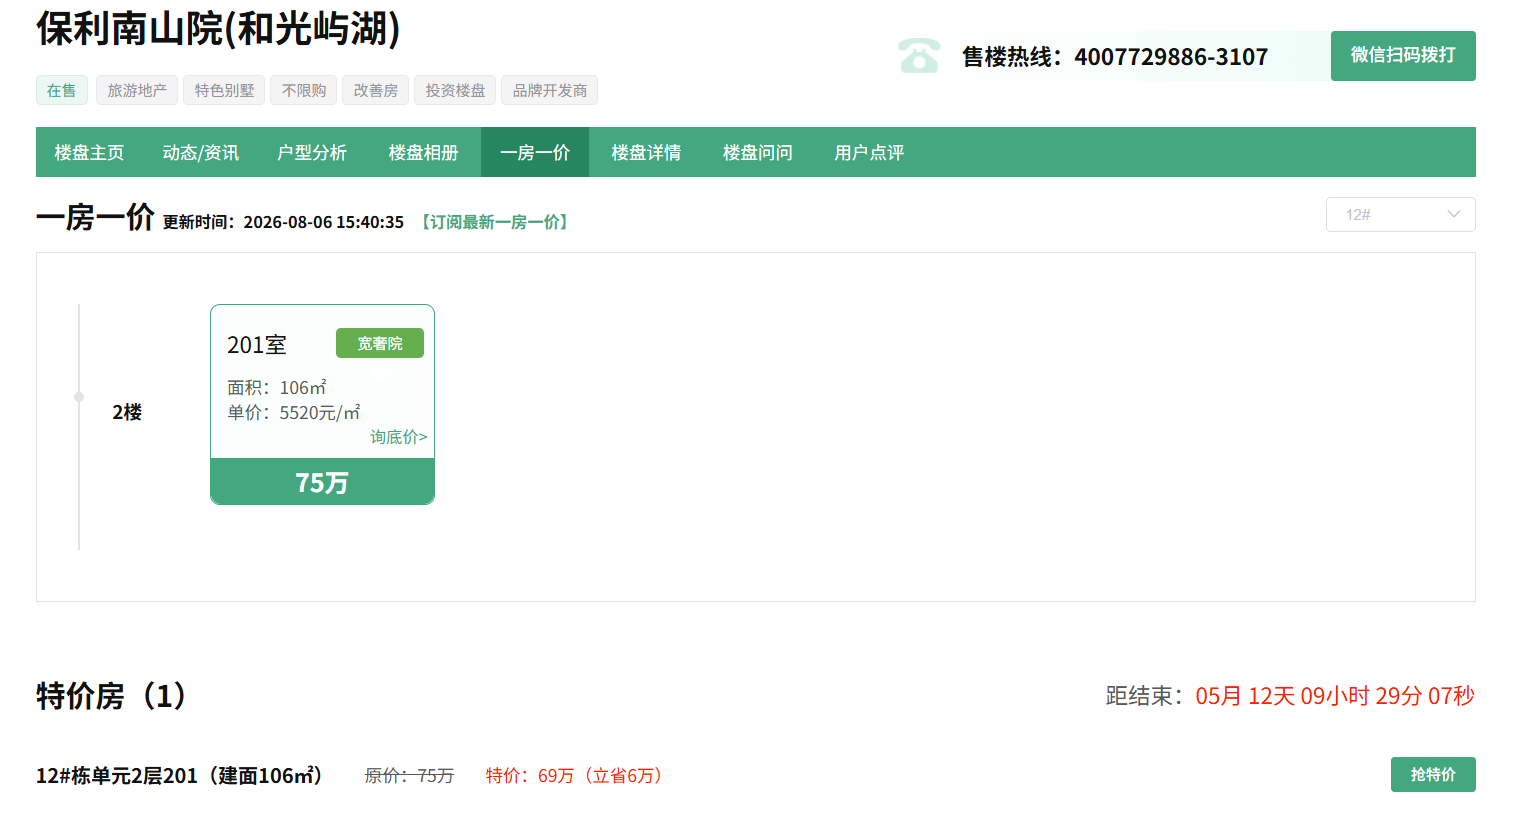This screenshot has width=1529, height=813.
Task: Click the 特价：69万 special price text
Action: pyautogui.click(x=574, y=776)
